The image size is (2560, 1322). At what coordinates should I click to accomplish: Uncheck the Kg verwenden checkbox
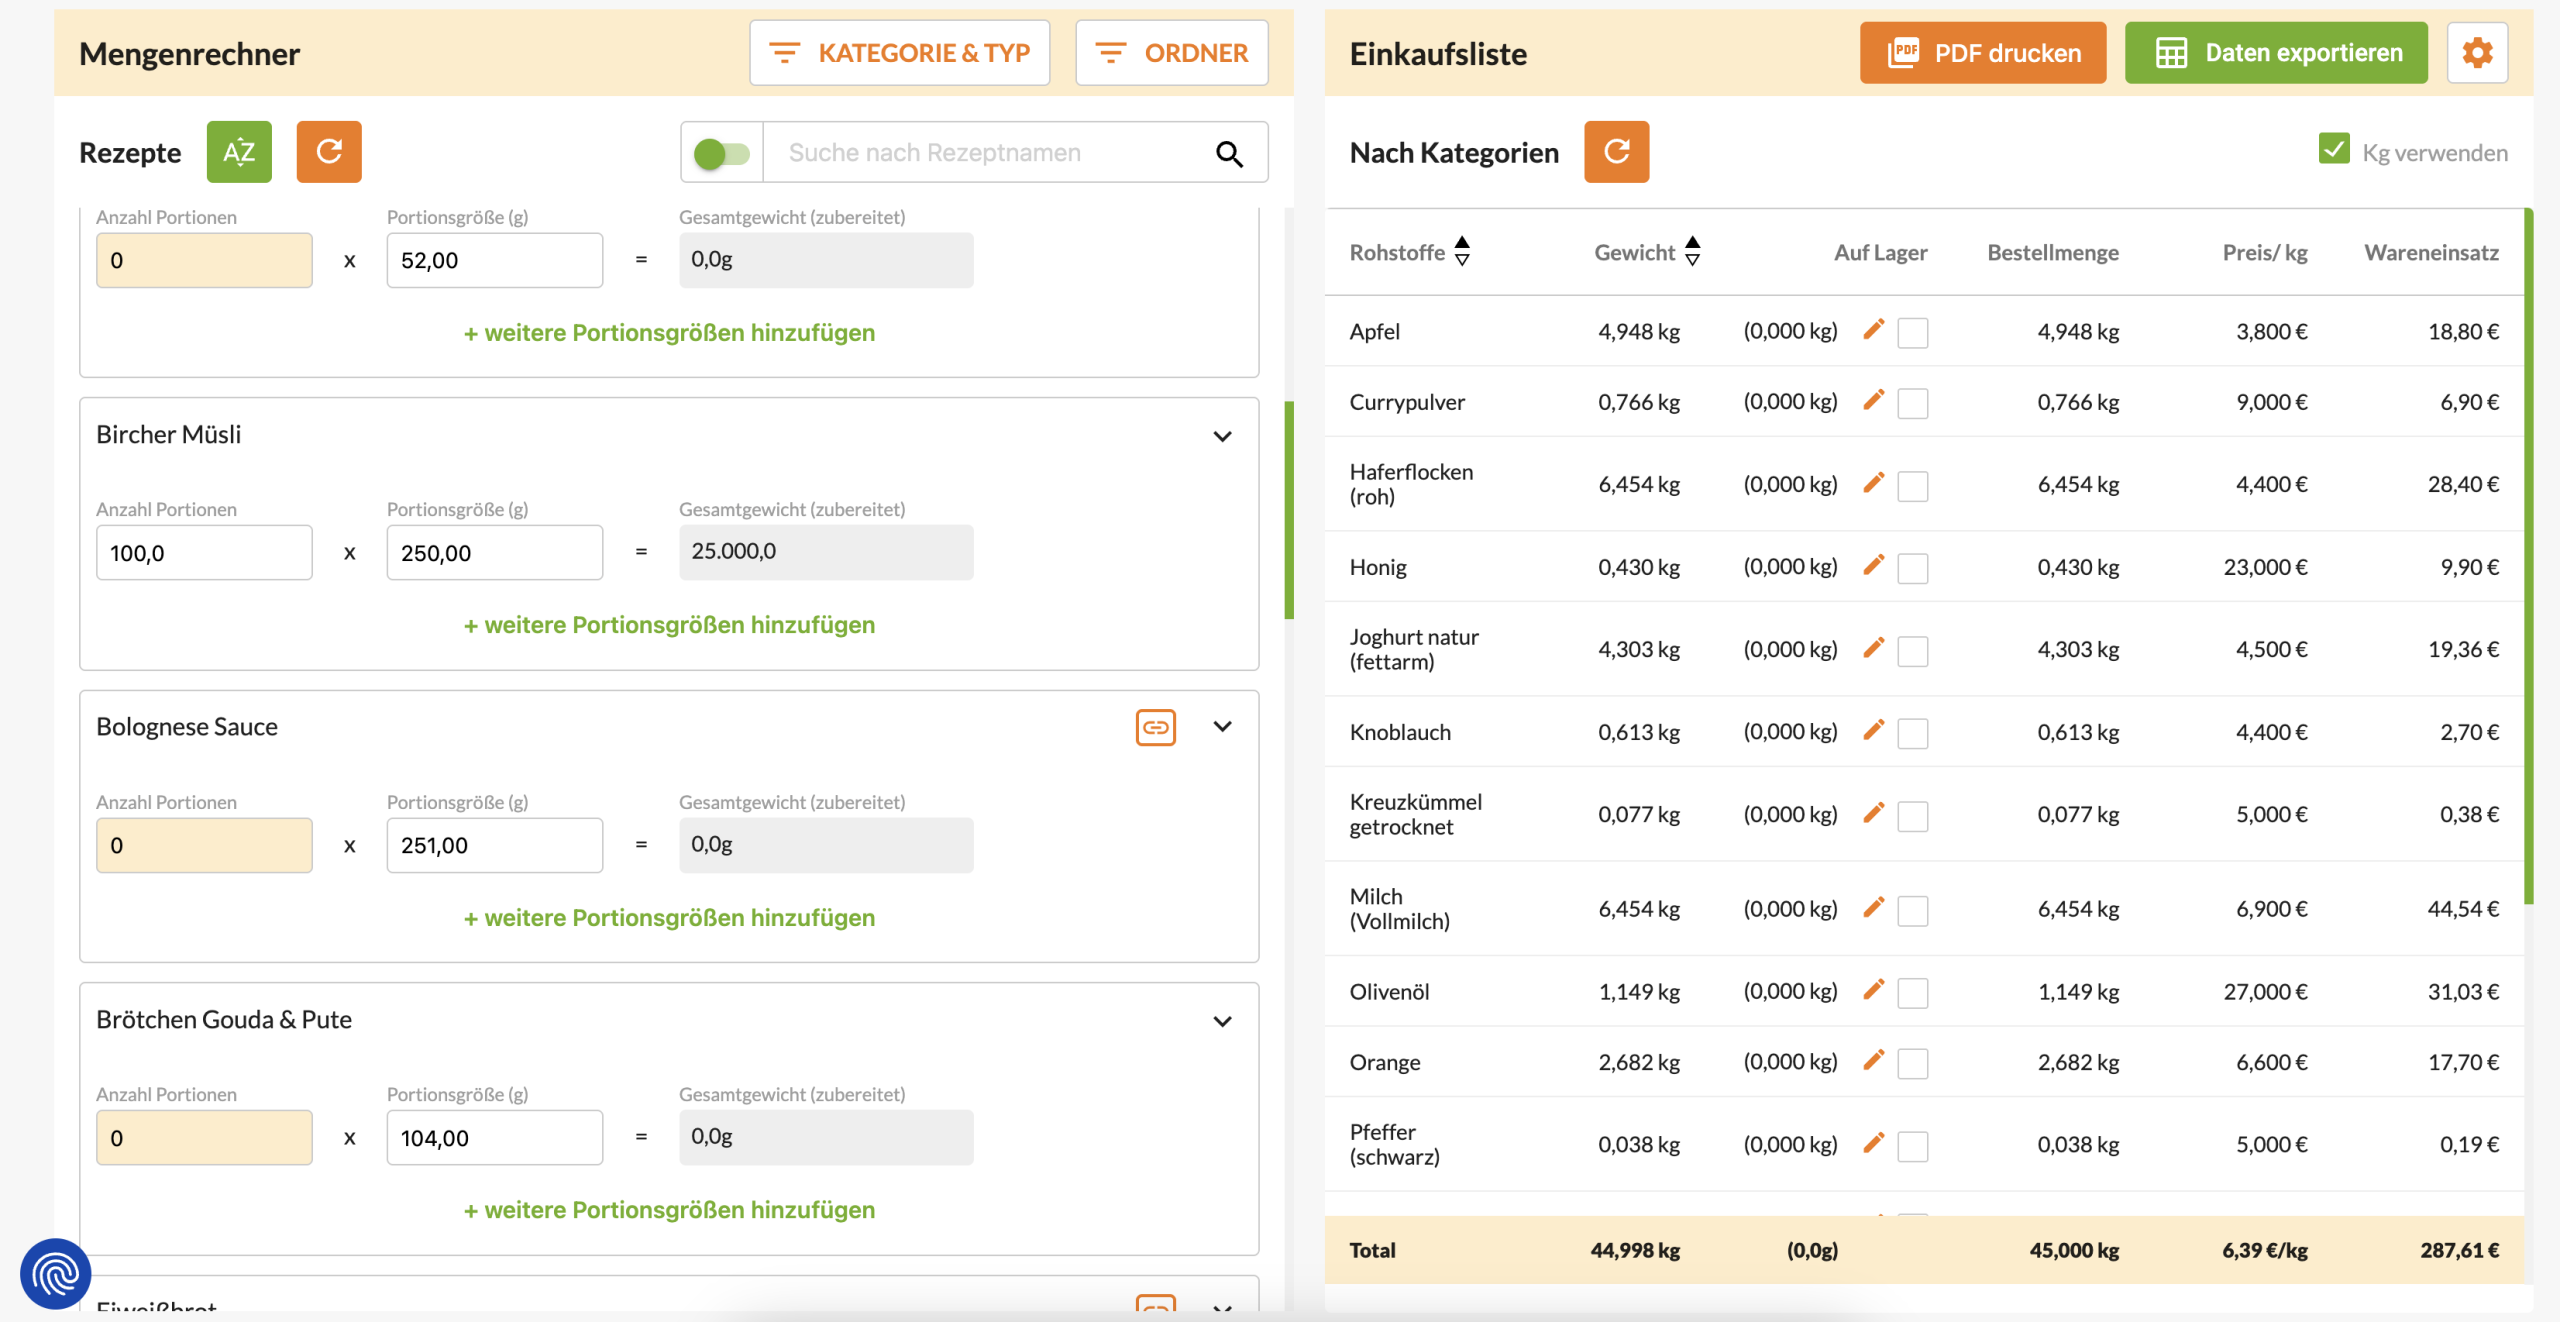coord(2334,150)
